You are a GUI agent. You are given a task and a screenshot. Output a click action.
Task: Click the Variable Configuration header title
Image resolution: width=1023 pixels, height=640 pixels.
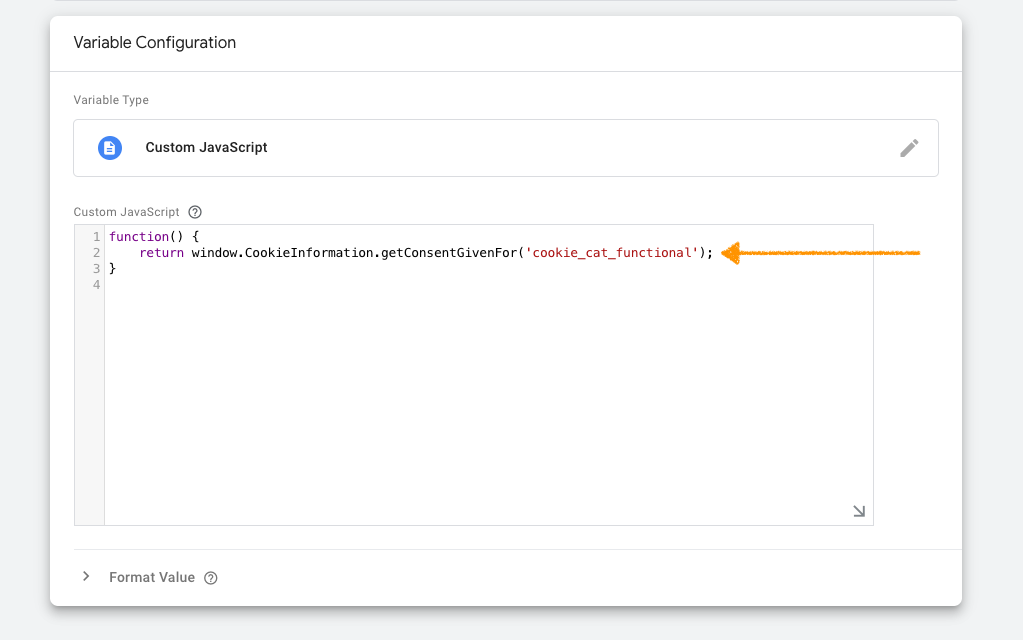click(153, 42)
